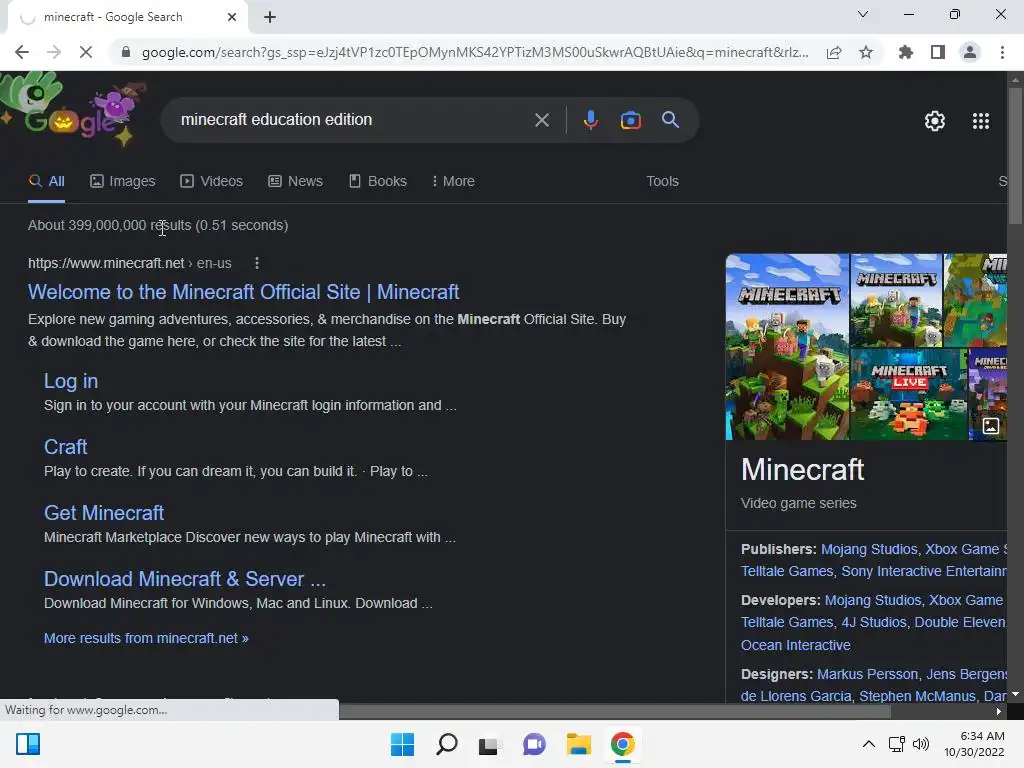Open the Ocean Interactive link
The width and height of the screenshot is (1024, 768).
pyautogui.click(x=795, y=645)
